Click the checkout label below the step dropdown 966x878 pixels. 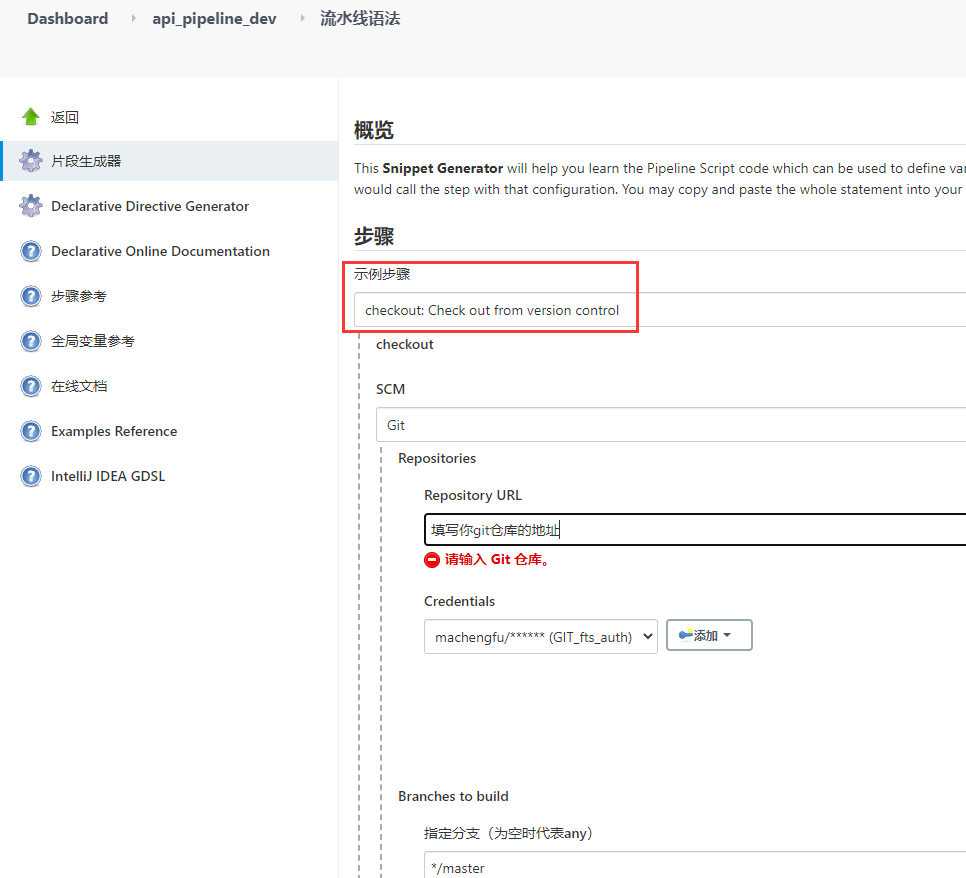405,344
